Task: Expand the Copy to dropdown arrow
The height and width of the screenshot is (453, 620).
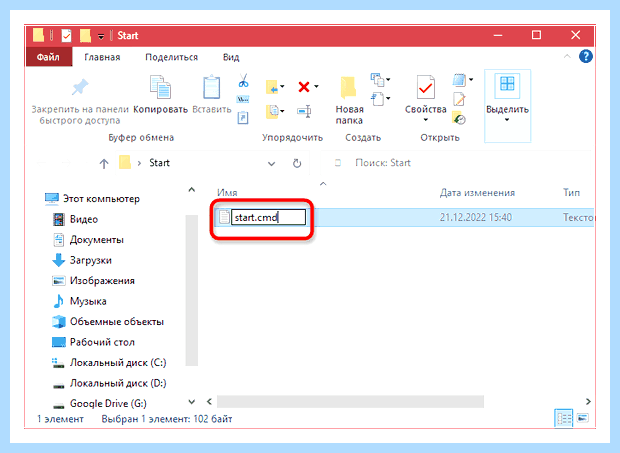Action: 282,111
